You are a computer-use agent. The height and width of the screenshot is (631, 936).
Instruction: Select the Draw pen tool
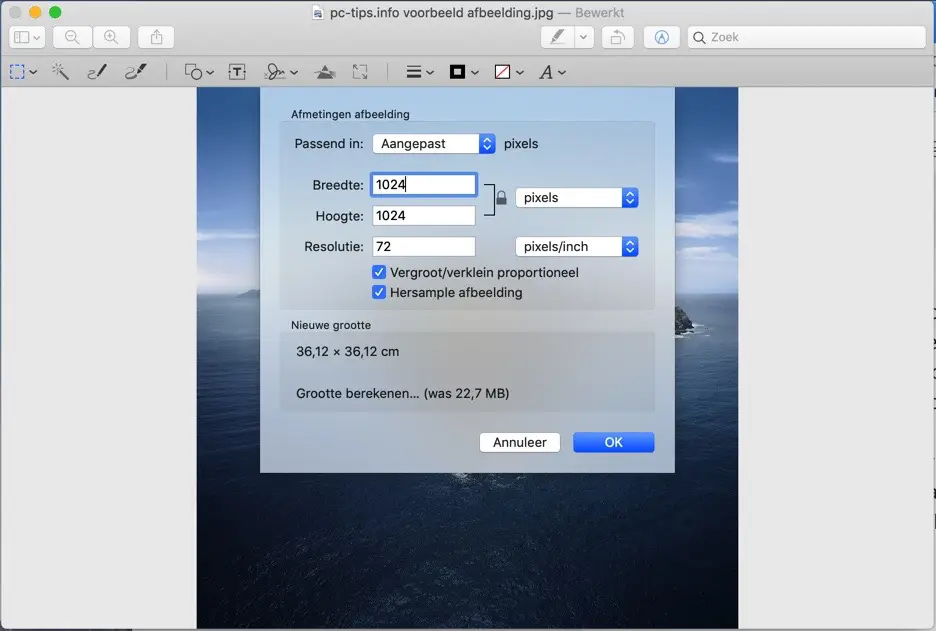[x=136, y=72]
